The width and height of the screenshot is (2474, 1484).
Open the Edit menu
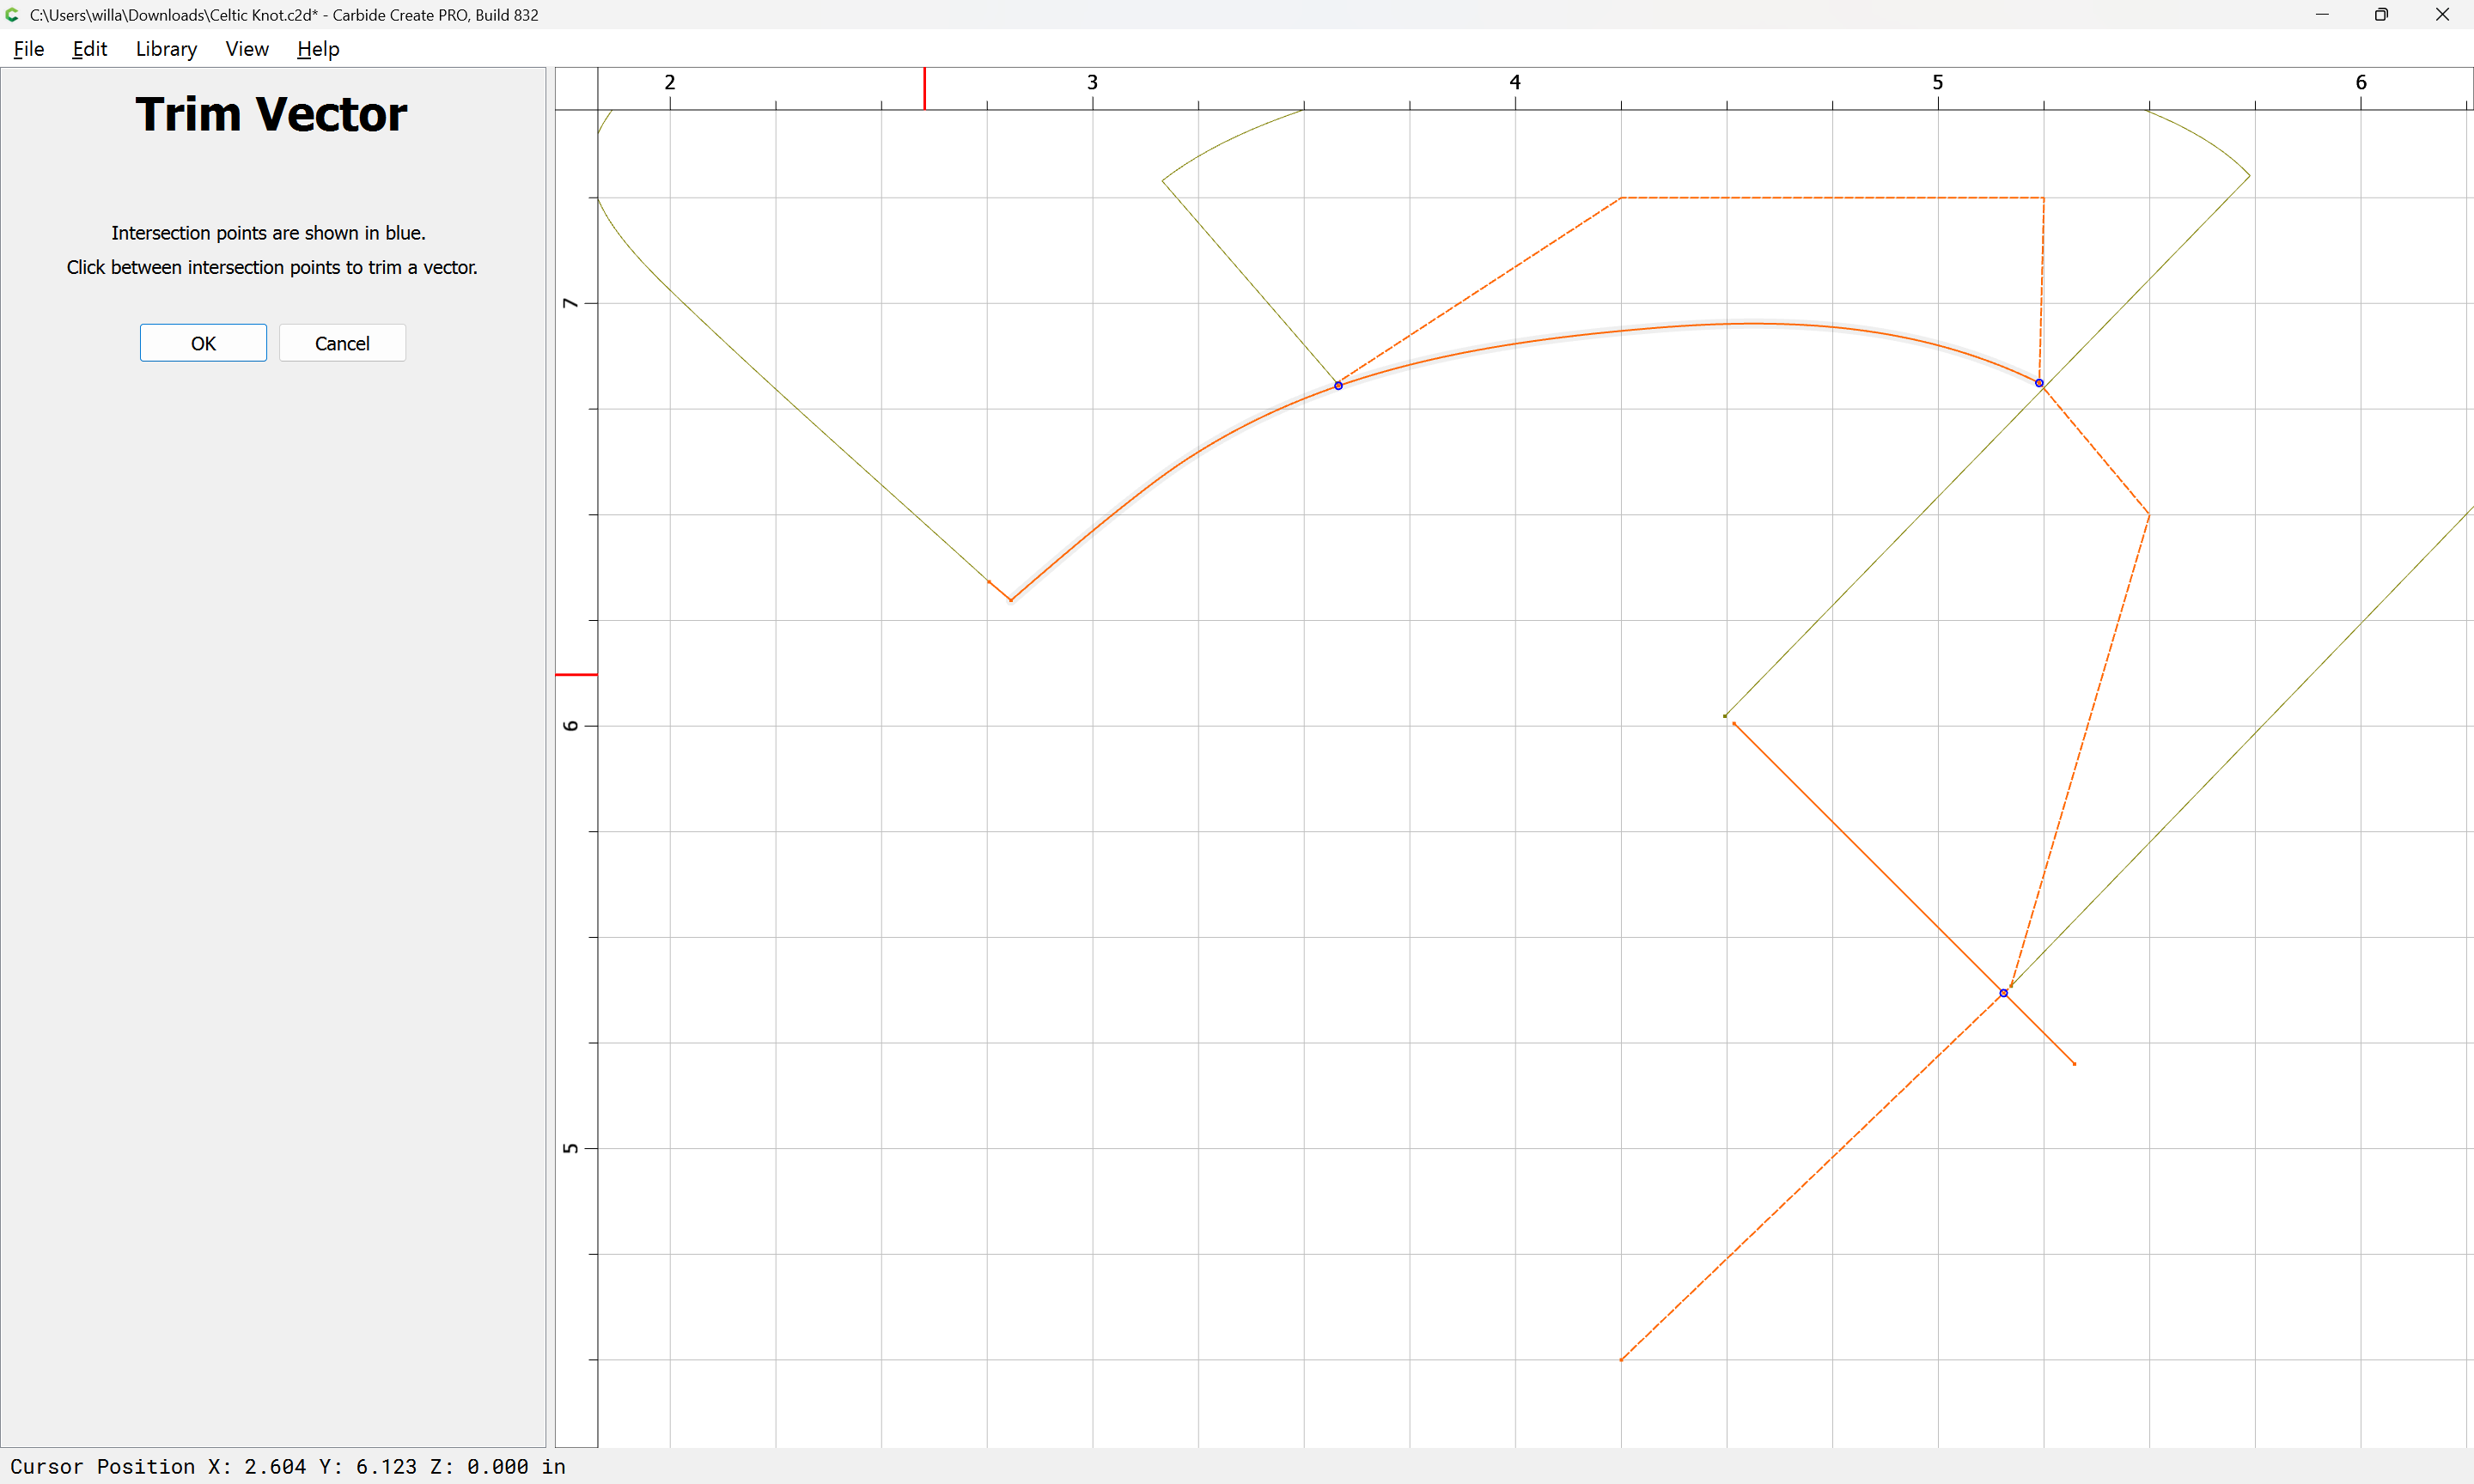[89, 49]
